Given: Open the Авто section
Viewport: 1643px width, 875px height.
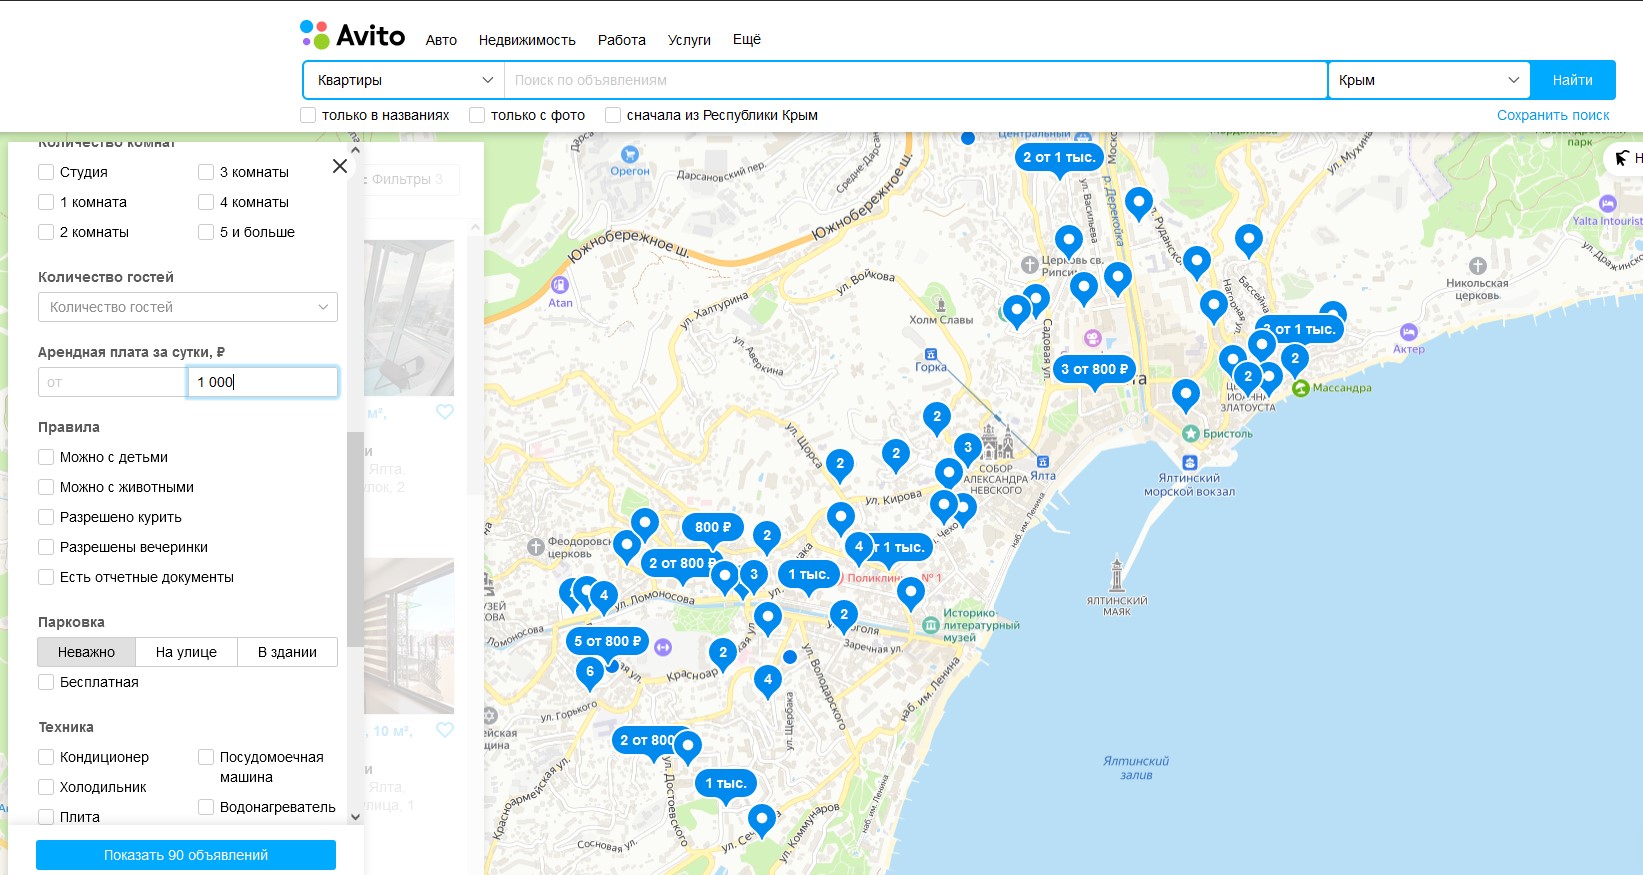Looking at the screenshot, I should point(441,40).
